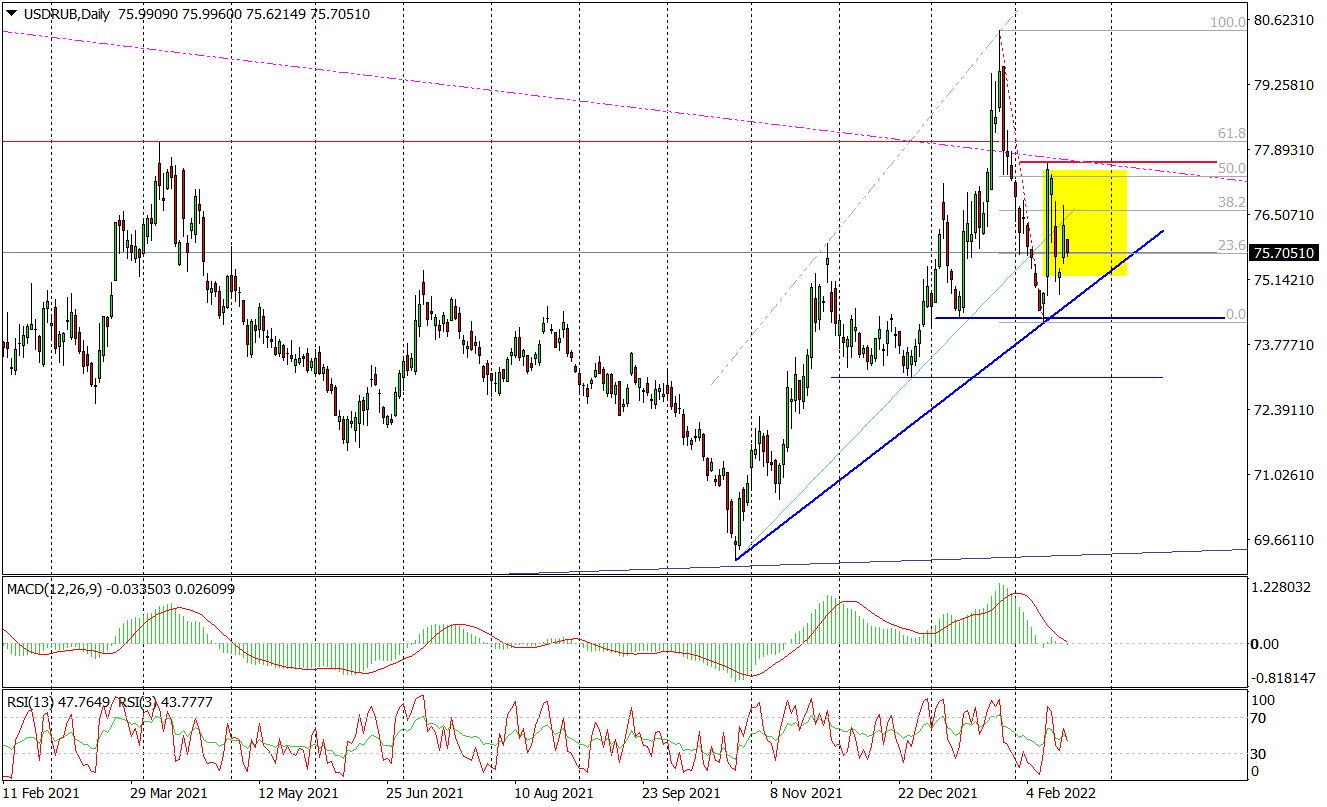The image size is (1327, 807).
Task: Click the 23 Sep 2021 date label
Action: click(681, 792)
